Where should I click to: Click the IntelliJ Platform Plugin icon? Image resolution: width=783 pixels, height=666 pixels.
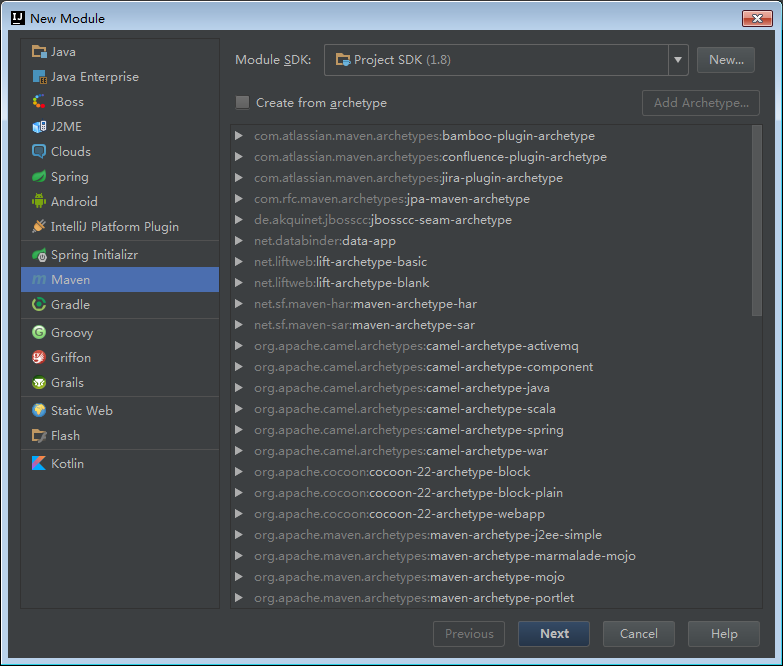click(x=39, y=226)
